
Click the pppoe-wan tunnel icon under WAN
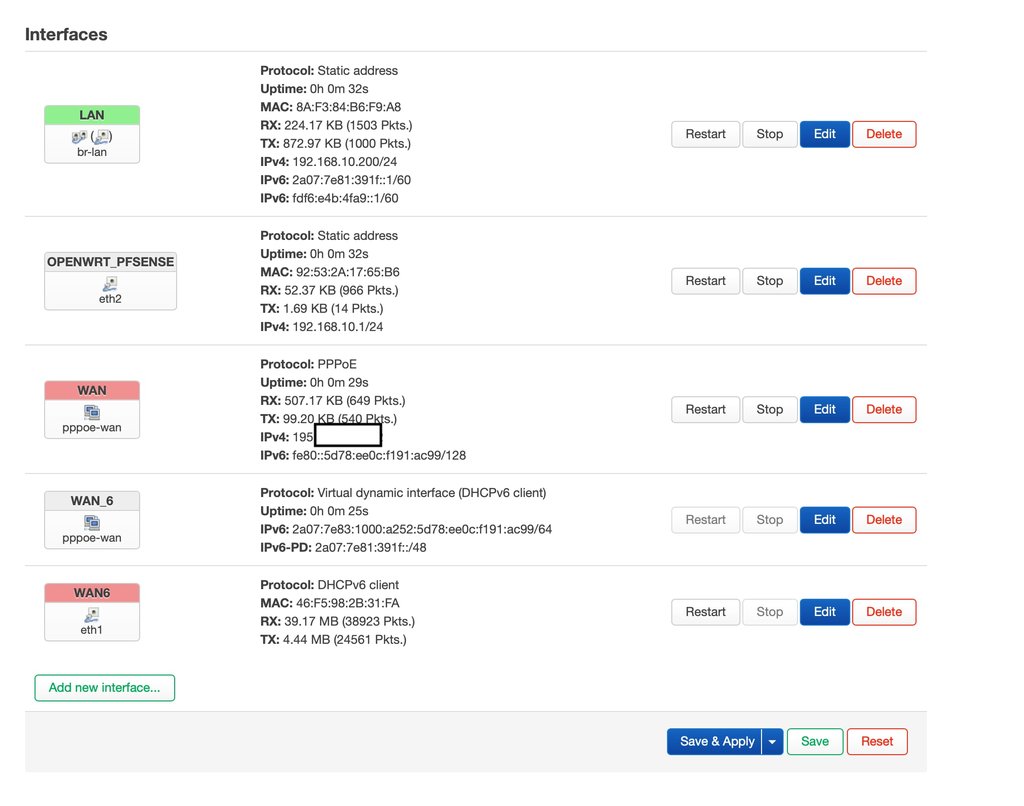91,412
